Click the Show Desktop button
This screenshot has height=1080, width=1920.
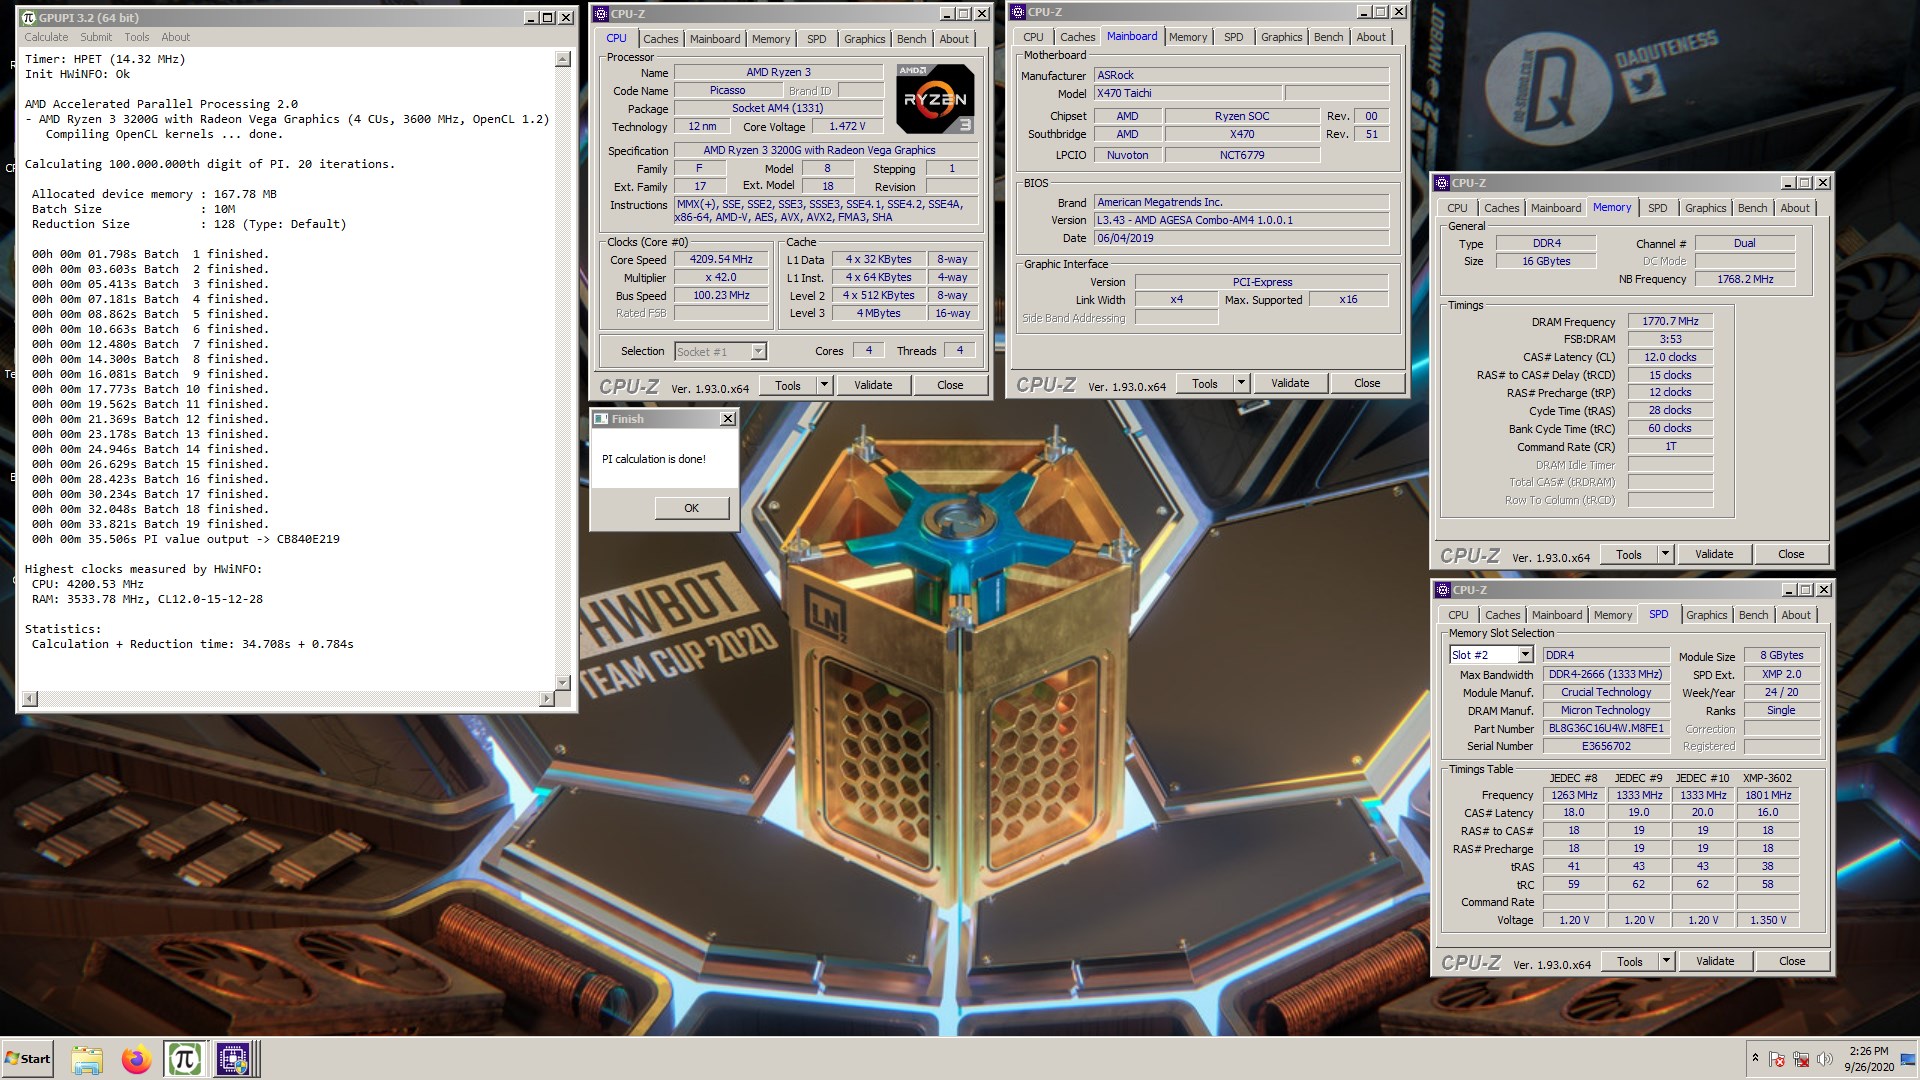(1908, 1059)
